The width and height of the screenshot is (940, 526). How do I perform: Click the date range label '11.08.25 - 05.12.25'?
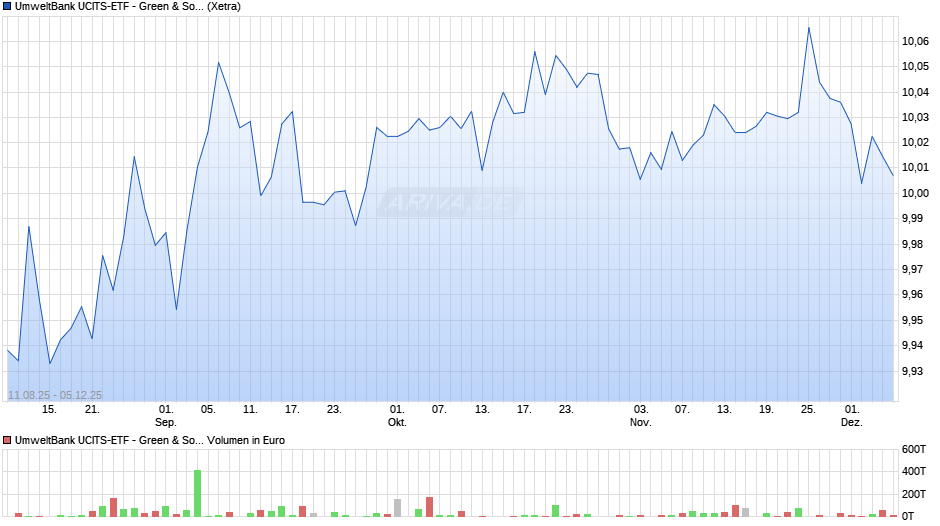(55, 395)
